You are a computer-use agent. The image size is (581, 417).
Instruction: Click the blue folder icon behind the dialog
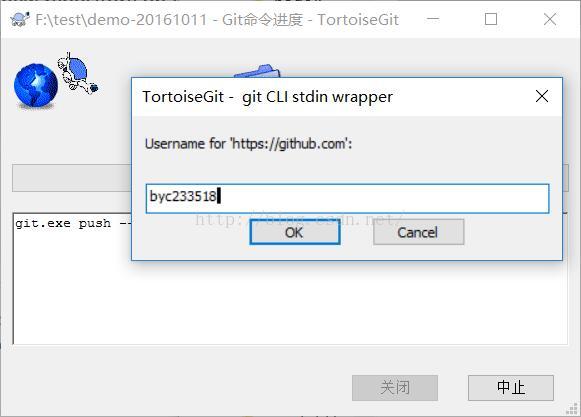(257, 71)
